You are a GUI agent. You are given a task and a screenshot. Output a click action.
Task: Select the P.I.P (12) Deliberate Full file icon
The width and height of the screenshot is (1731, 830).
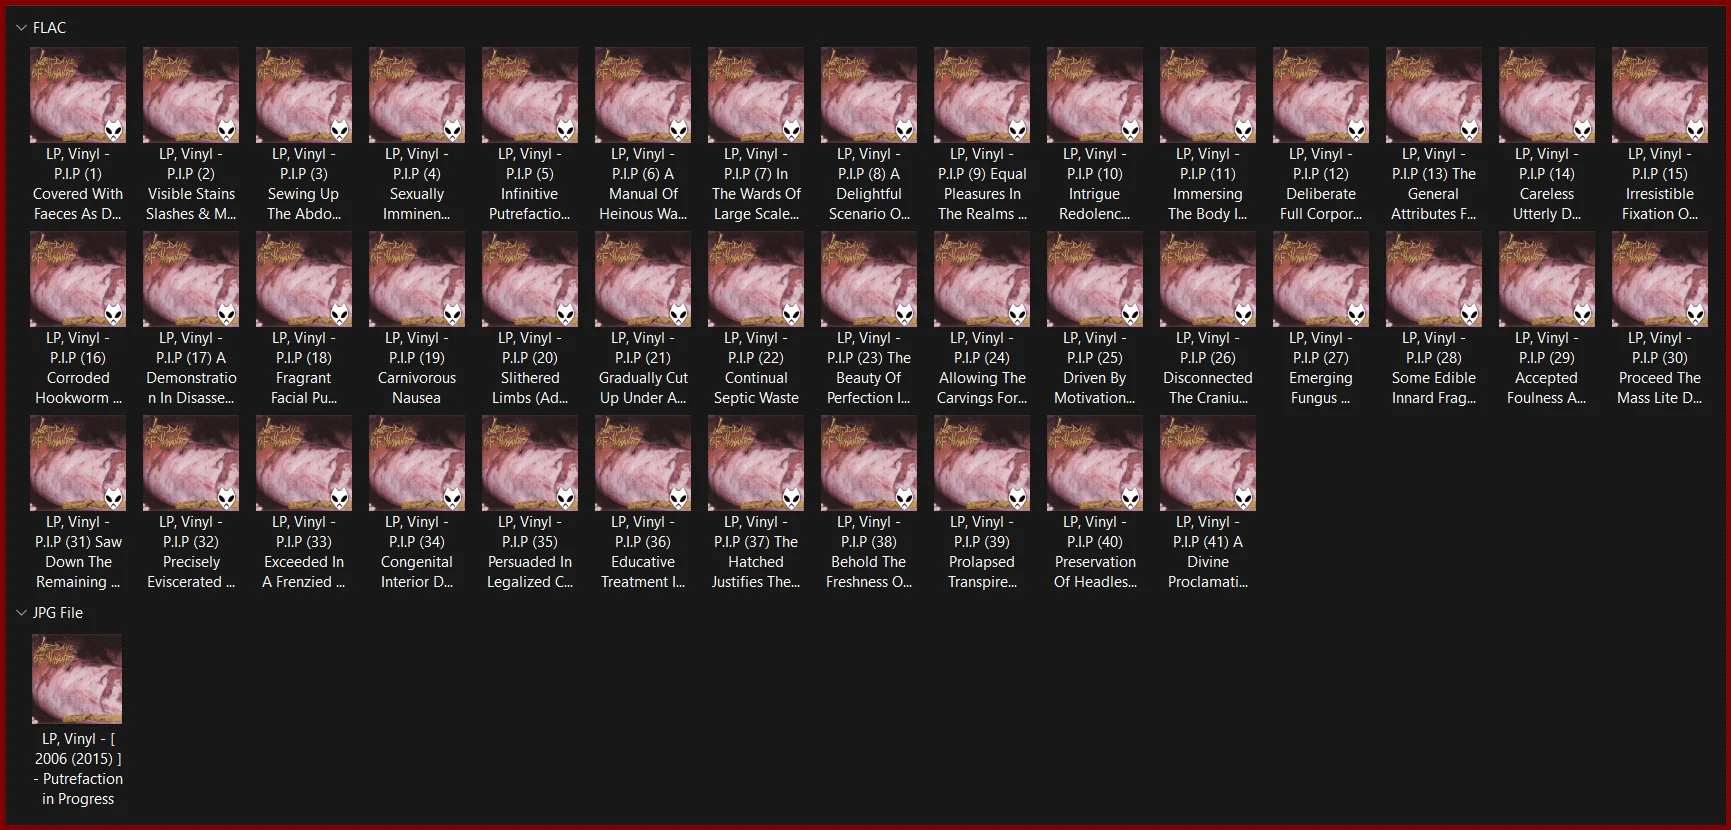pos(1321,95)
